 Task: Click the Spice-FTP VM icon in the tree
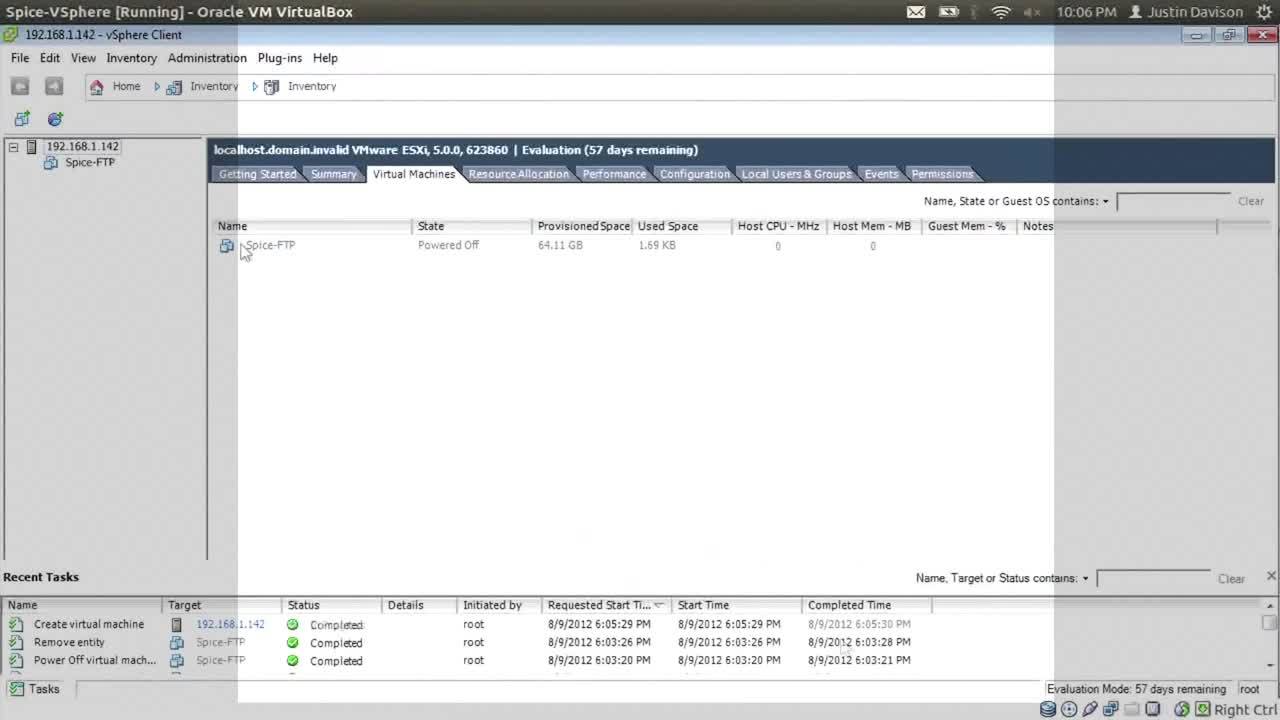[51, 162]
